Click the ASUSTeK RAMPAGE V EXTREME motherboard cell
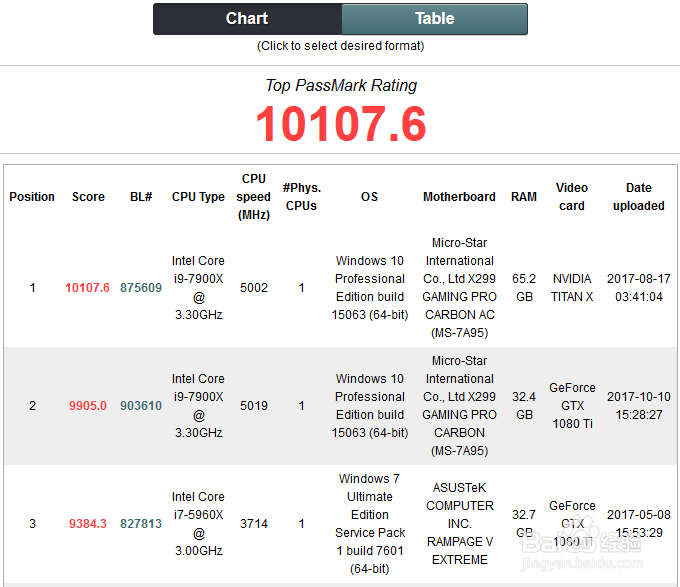680x587 pixels. point(460,524)
